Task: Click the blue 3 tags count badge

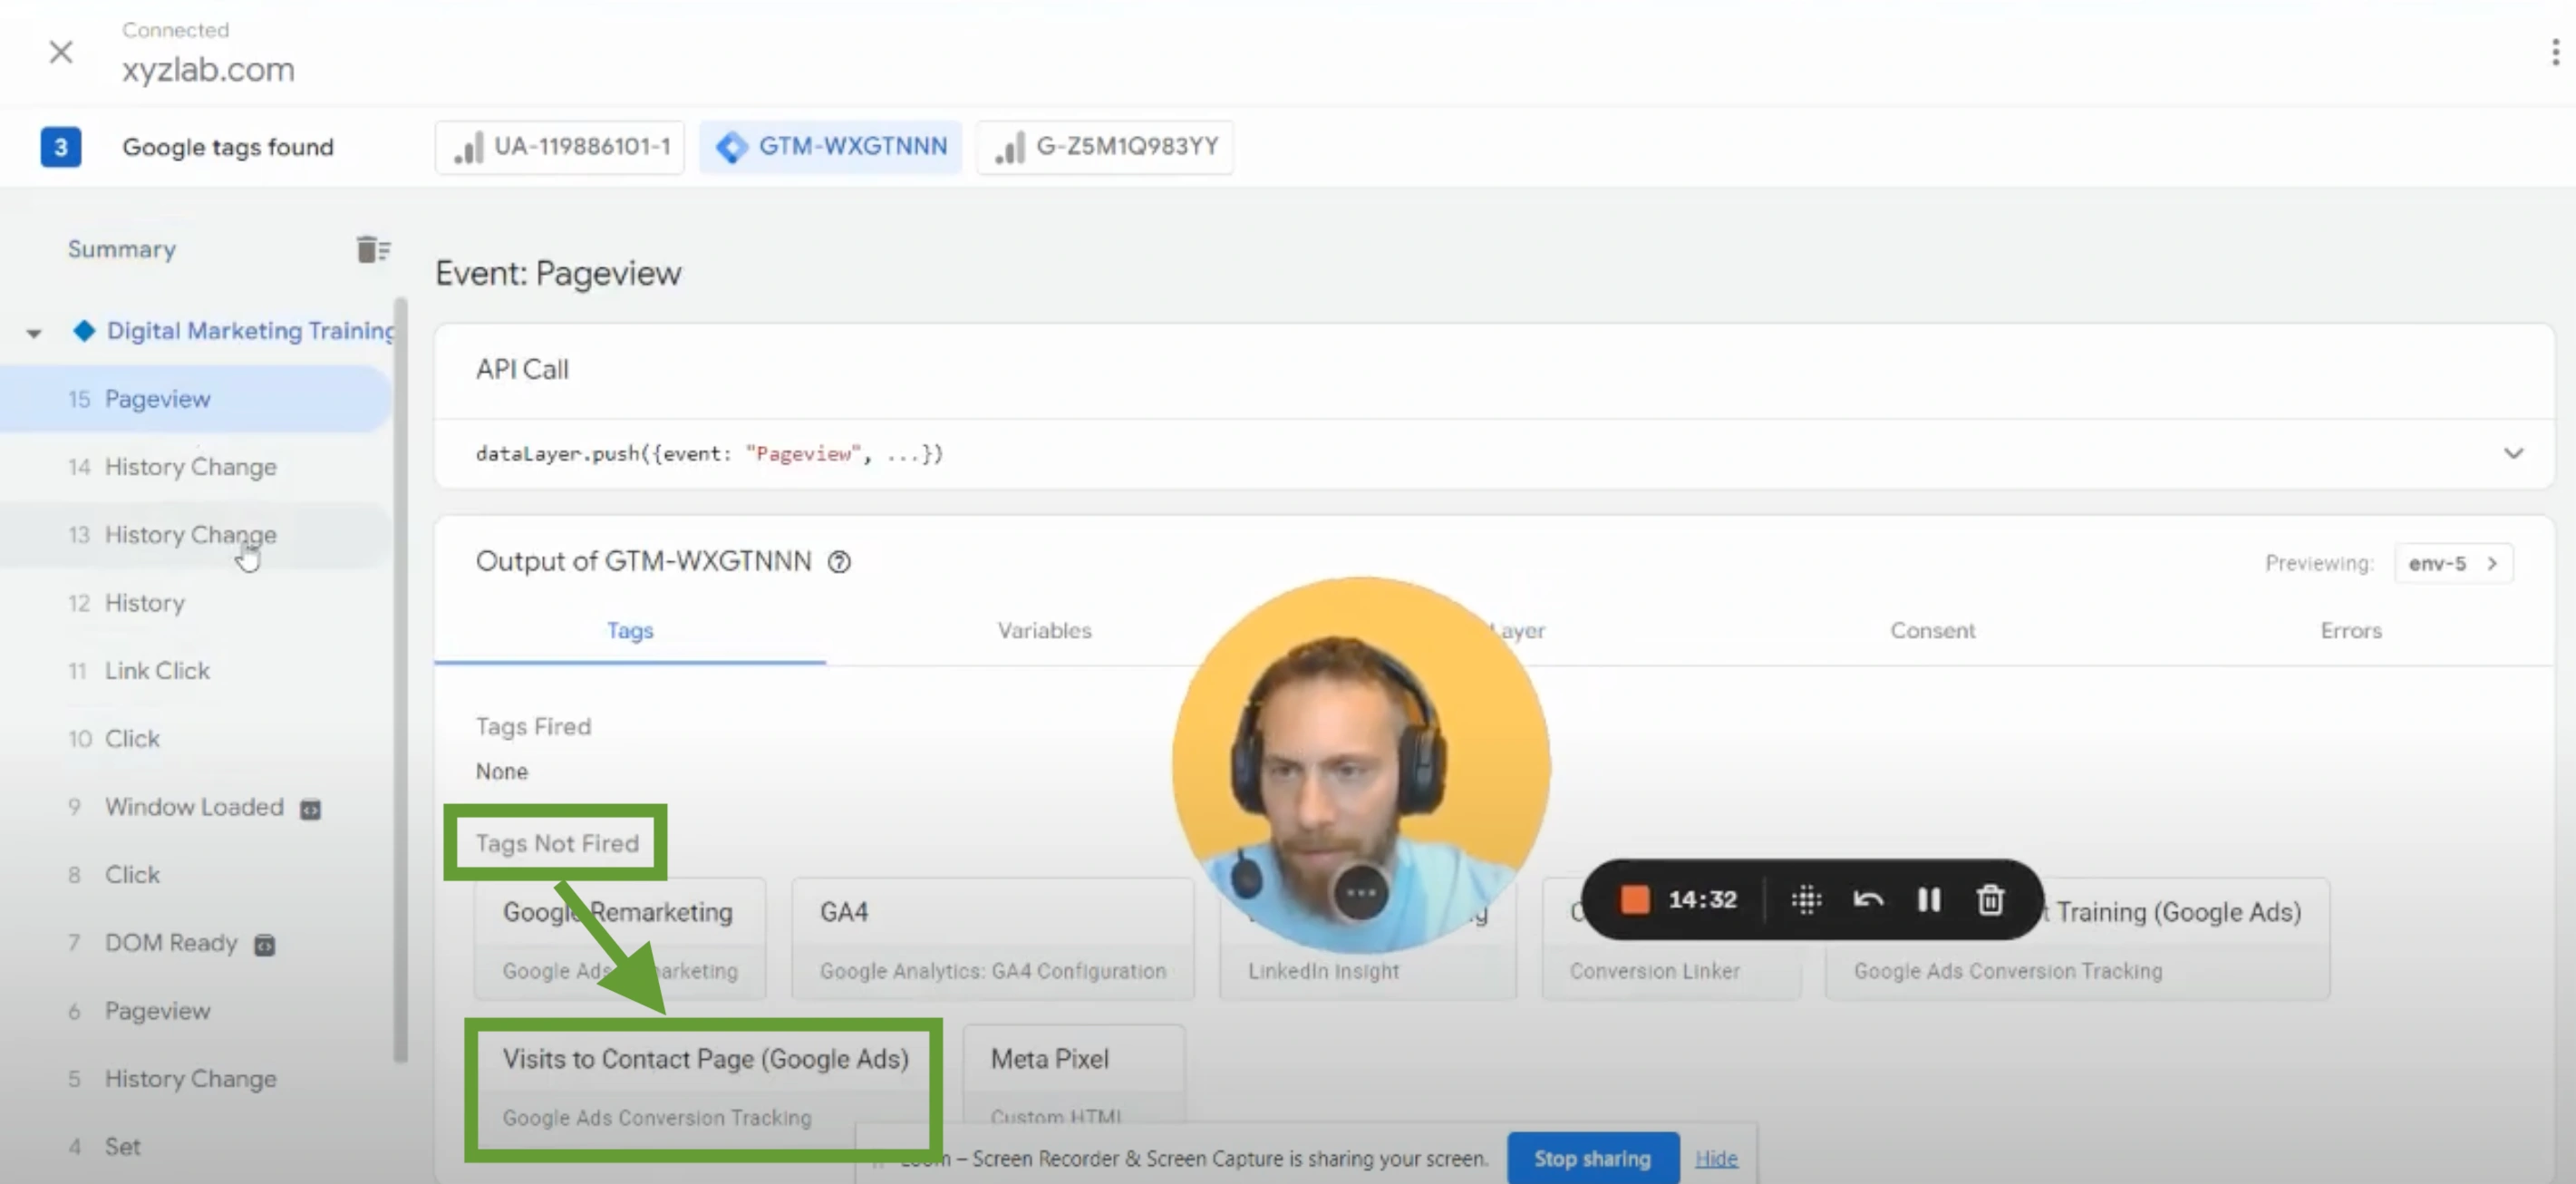Action: (x=60, y=147)
